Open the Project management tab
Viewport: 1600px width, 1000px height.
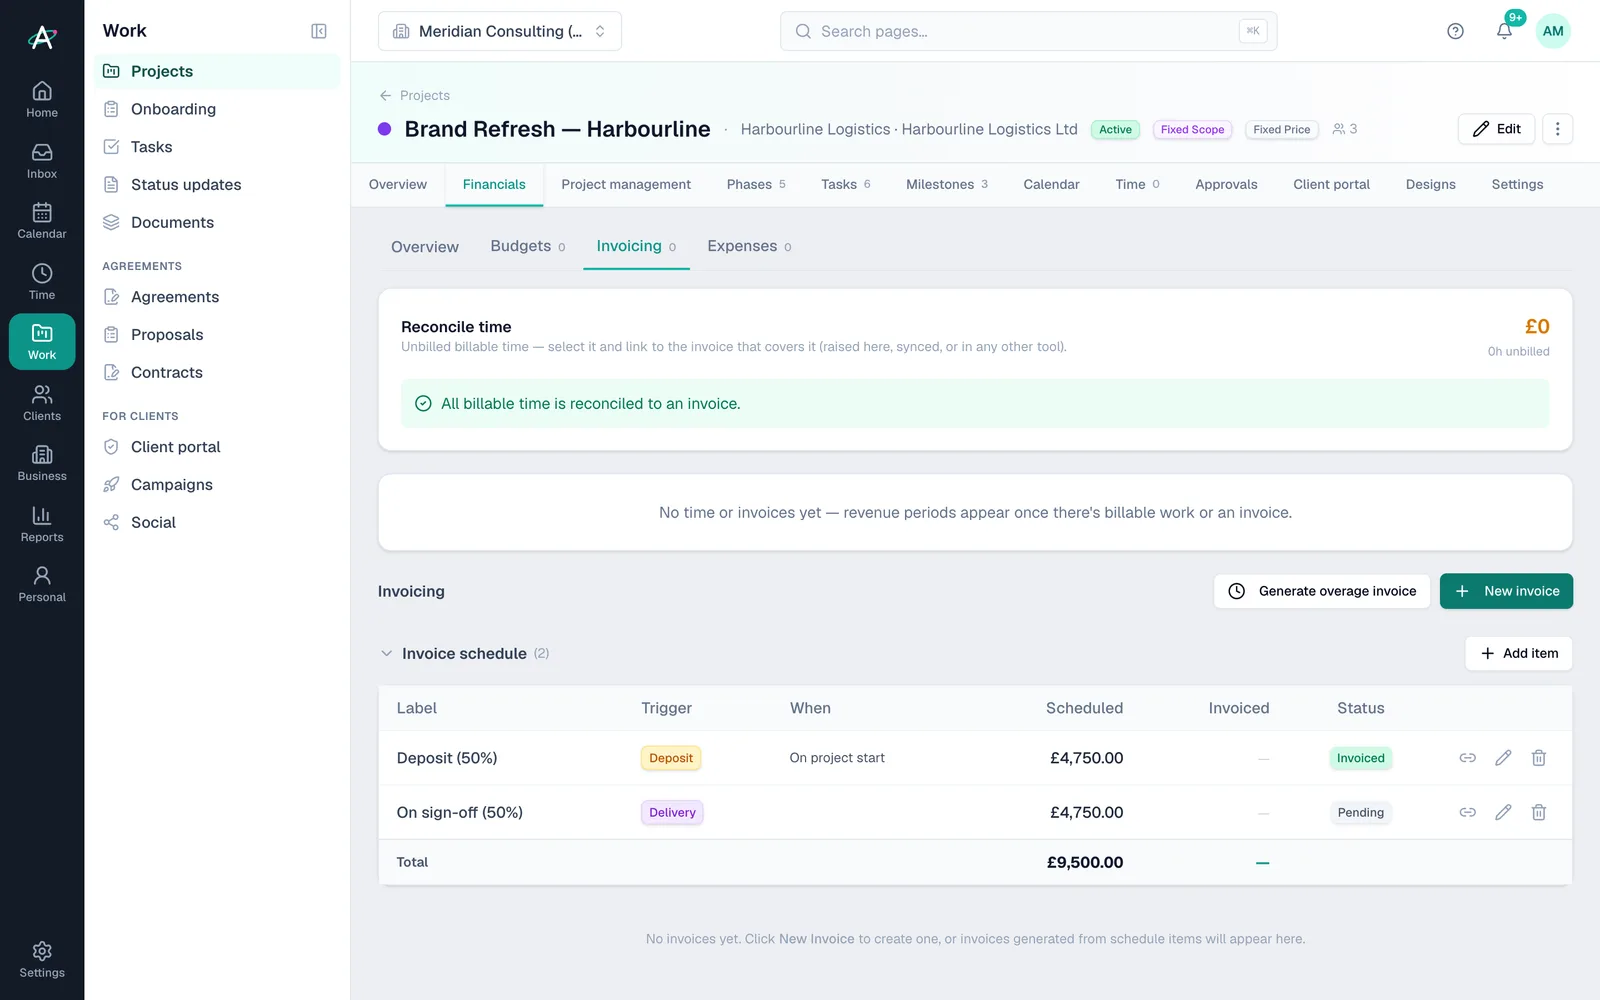tap(626, 184)
